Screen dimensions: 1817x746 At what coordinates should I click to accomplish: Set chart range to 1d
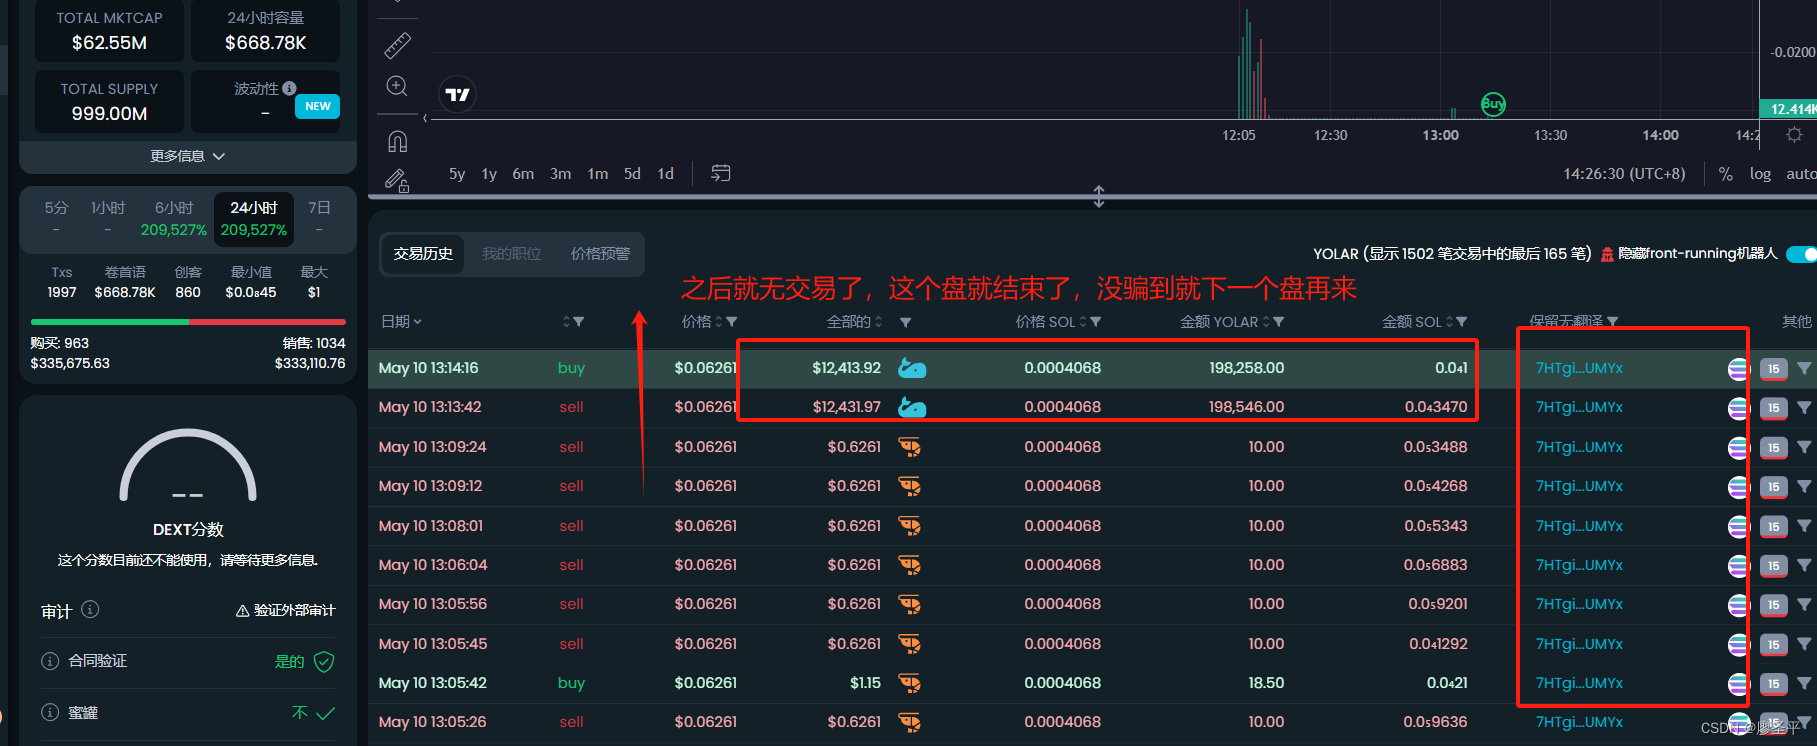pyautogui.click(x=666, y=174)
